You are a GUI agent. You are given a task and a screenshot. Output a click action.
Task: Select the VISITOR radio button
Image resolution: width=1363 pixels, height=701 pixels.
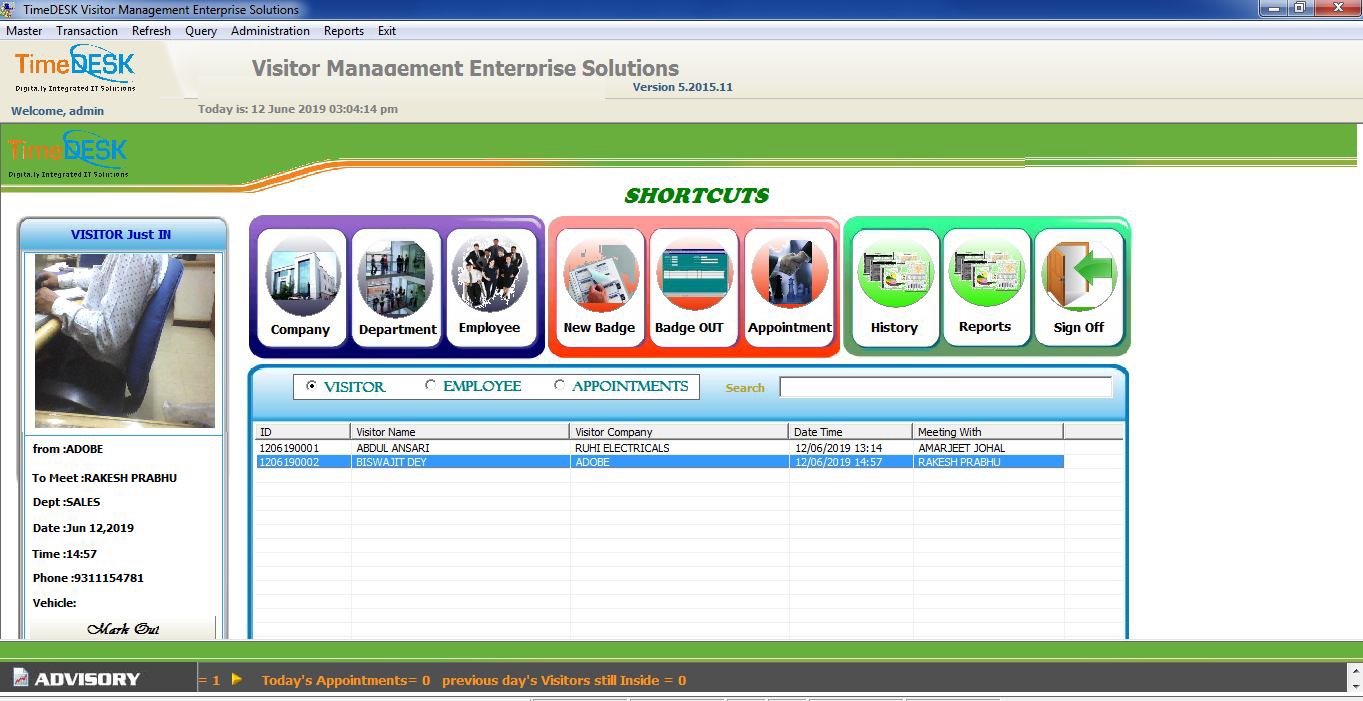point(311,386)
